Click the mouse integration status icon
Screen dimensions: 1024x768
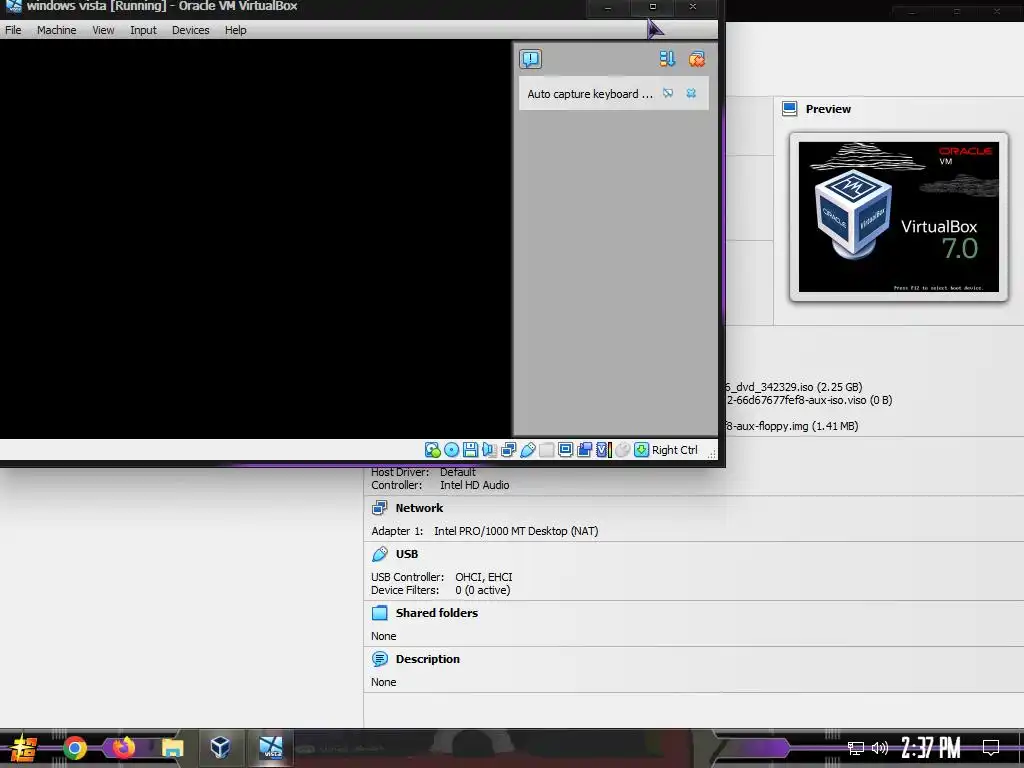623,450
